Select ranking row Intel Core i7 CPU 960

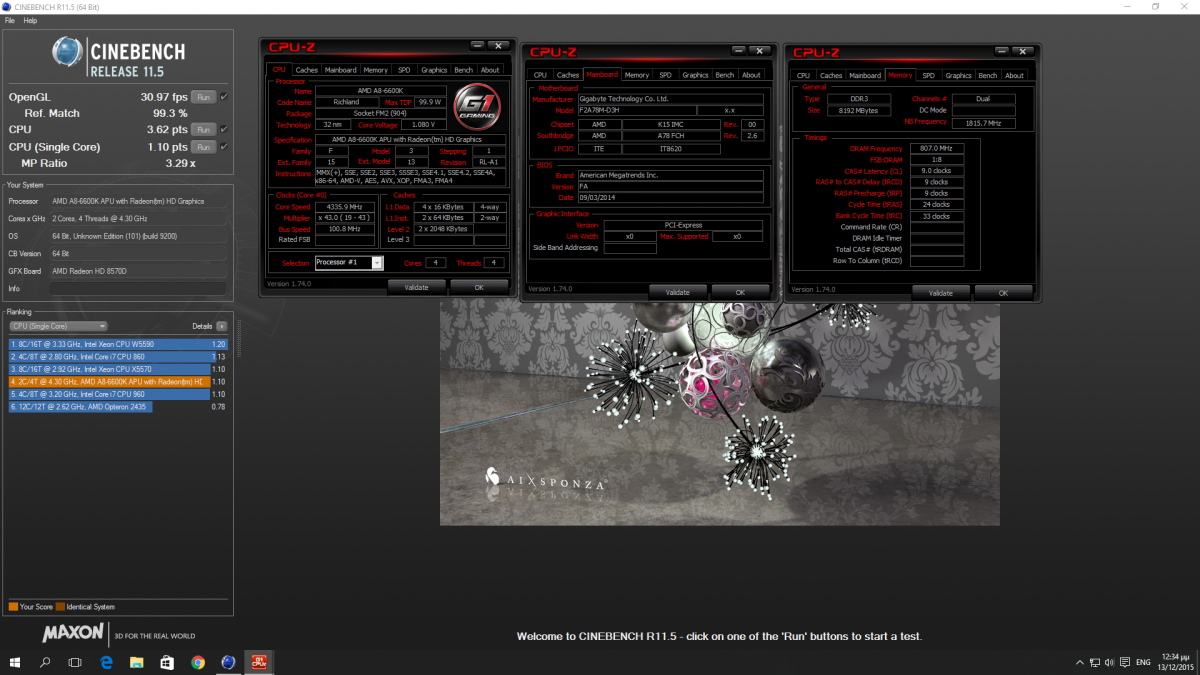[x=118, y=394]
